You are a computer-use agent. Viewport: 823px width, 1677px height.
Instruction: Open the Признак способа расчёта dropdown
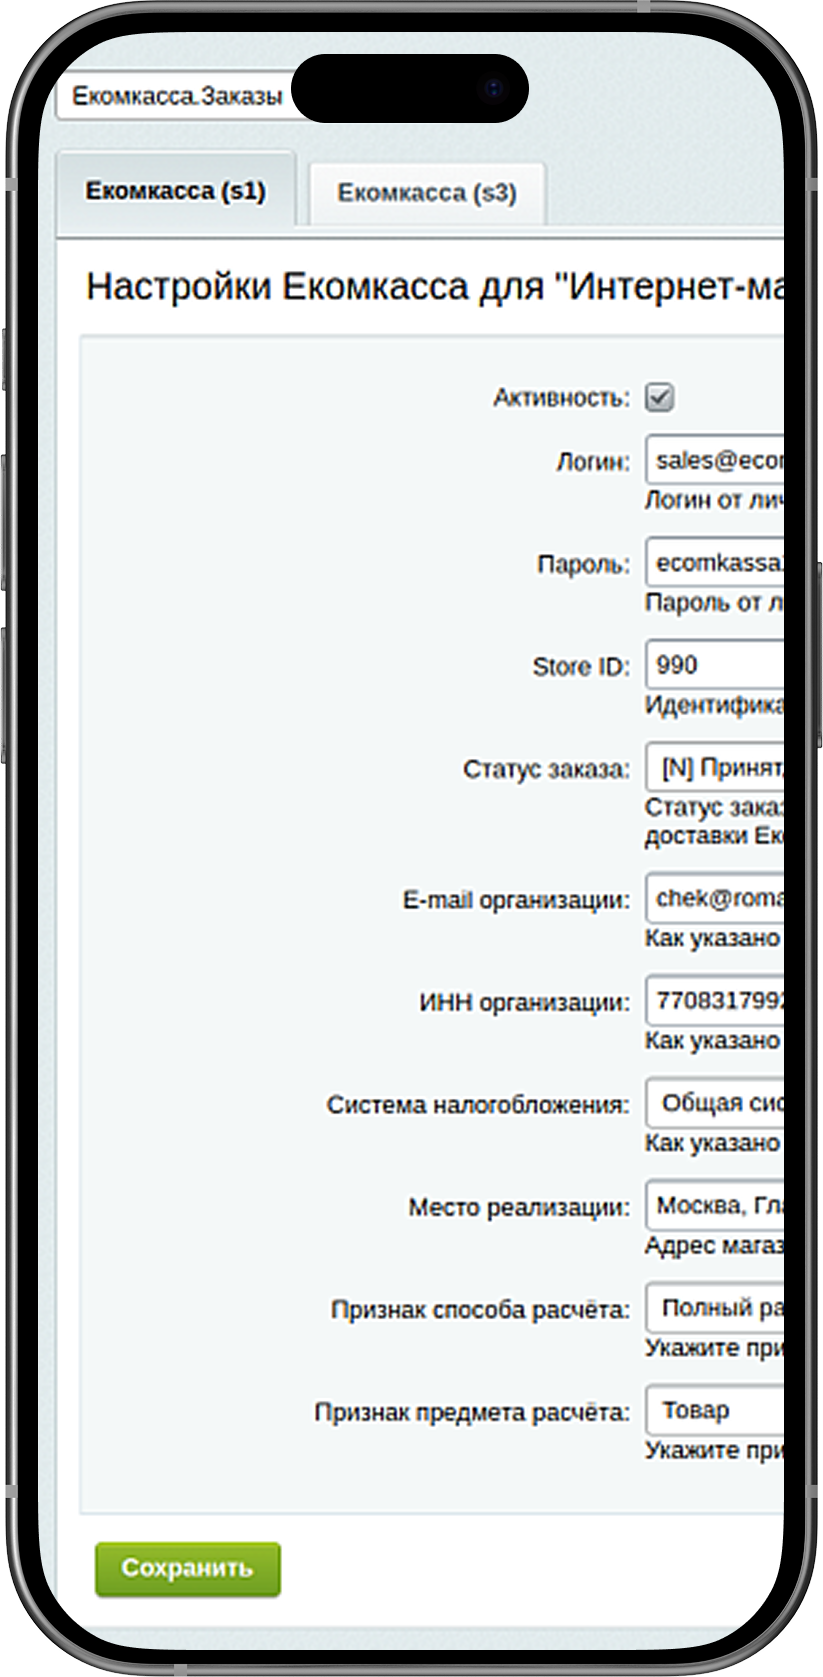point(714,1308)
